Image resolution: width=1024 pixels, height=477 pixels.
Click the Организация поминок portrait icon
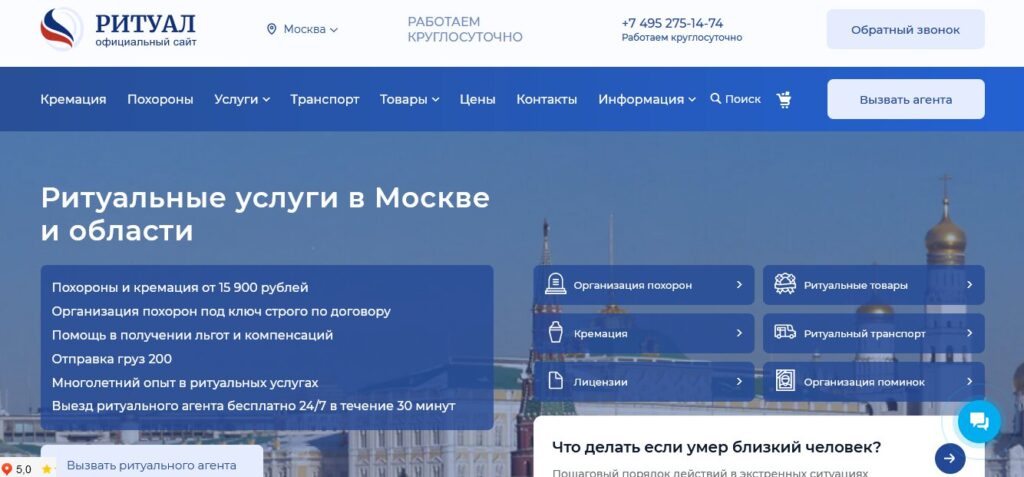(x=785, y=382)
